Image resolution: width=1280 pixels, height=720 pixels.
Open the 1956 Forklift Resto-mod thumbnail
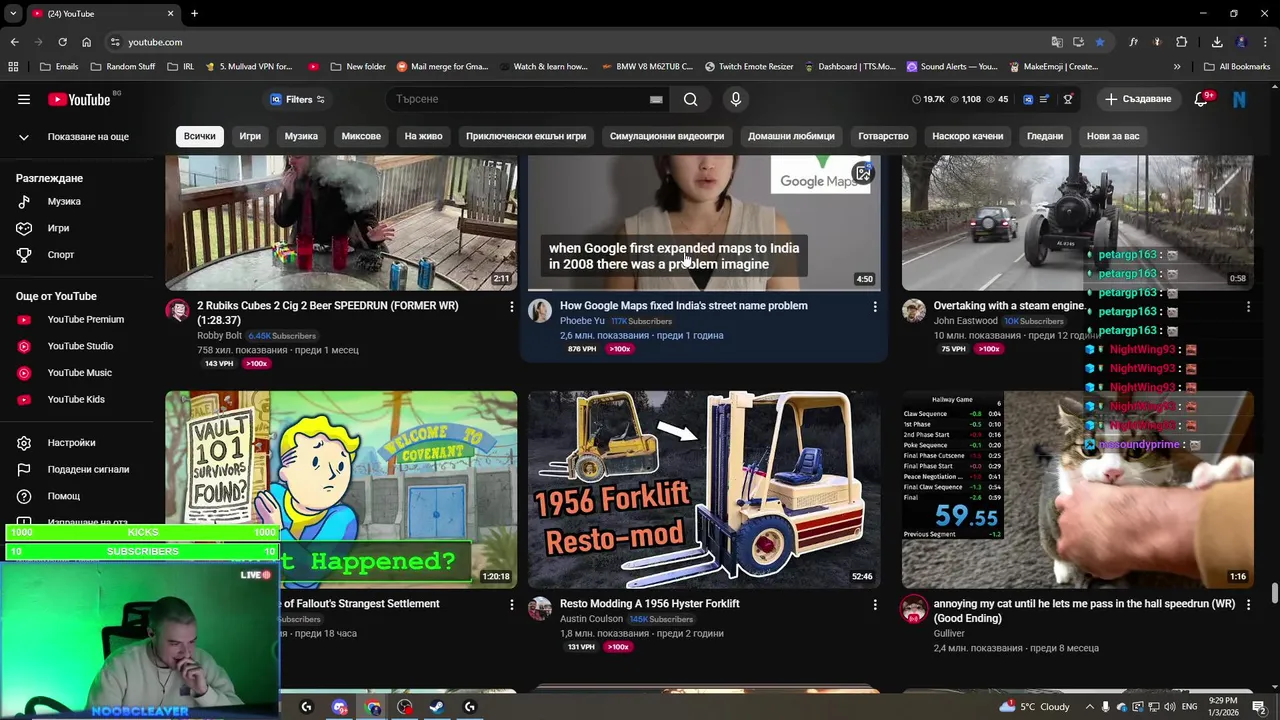click(704, 489)
